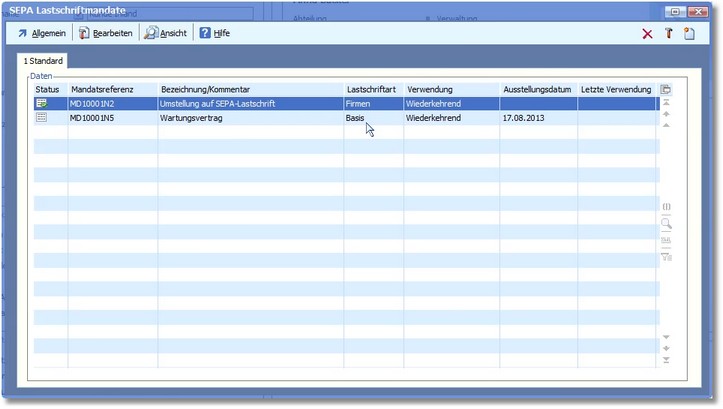723x409 pixels.
Task: Click the filter icon beside the table
Action: [666, 256]
